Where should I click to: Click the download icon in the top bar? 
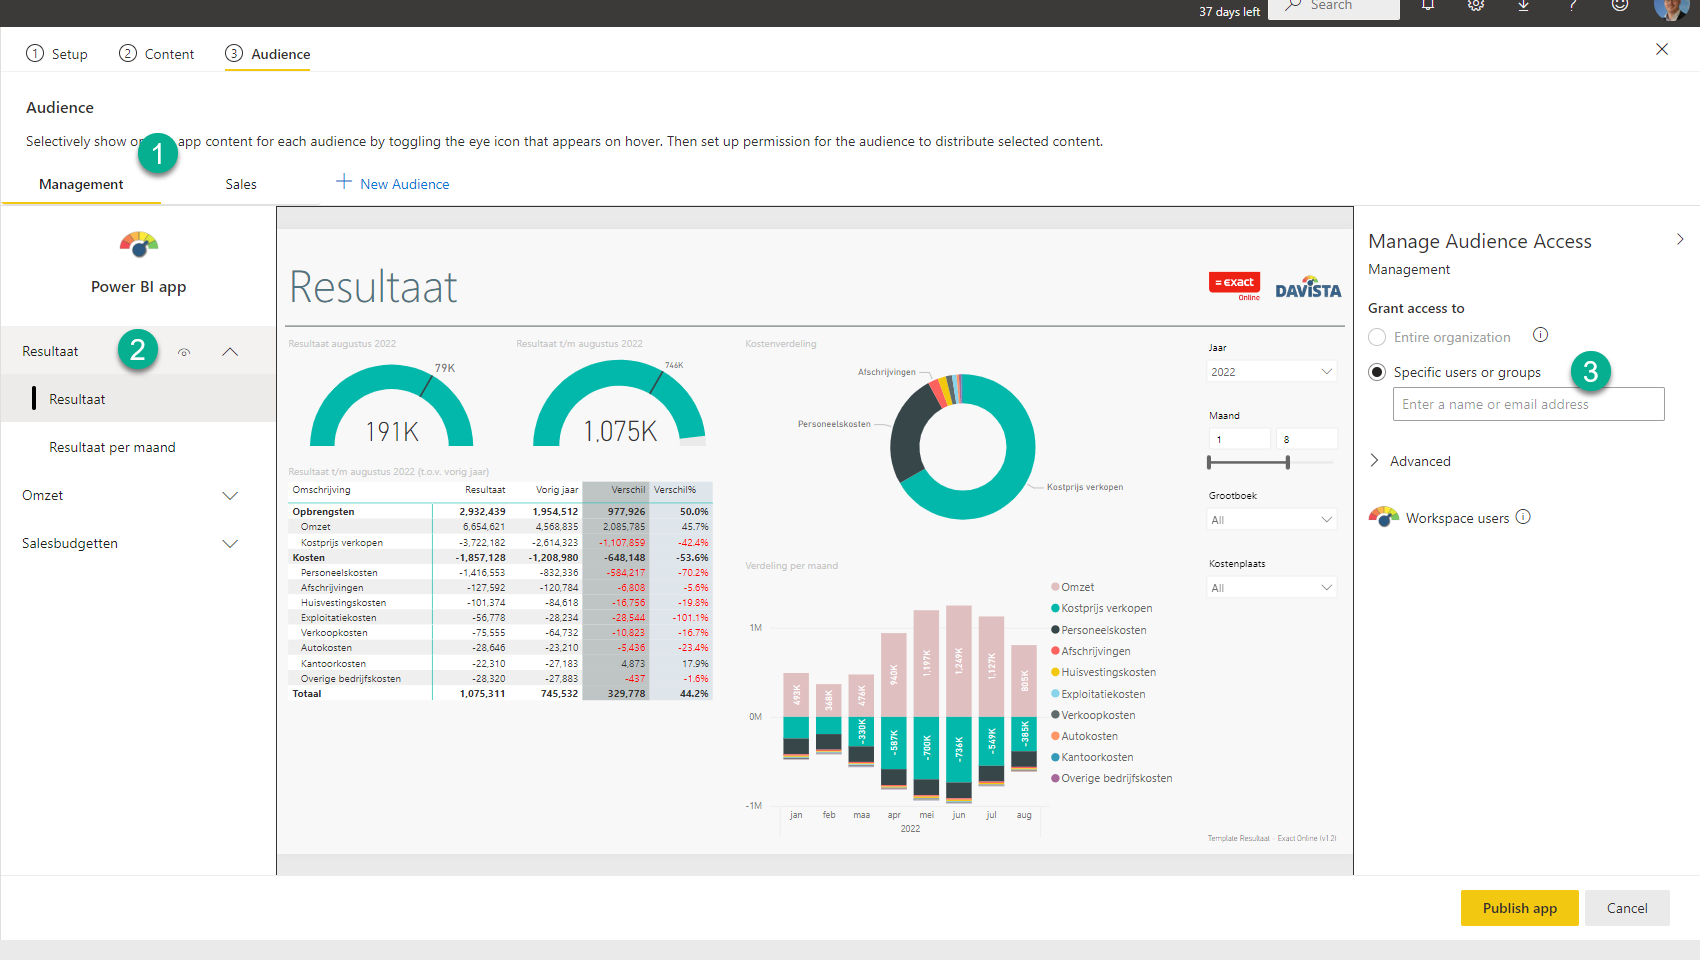tap(1524, 6)
